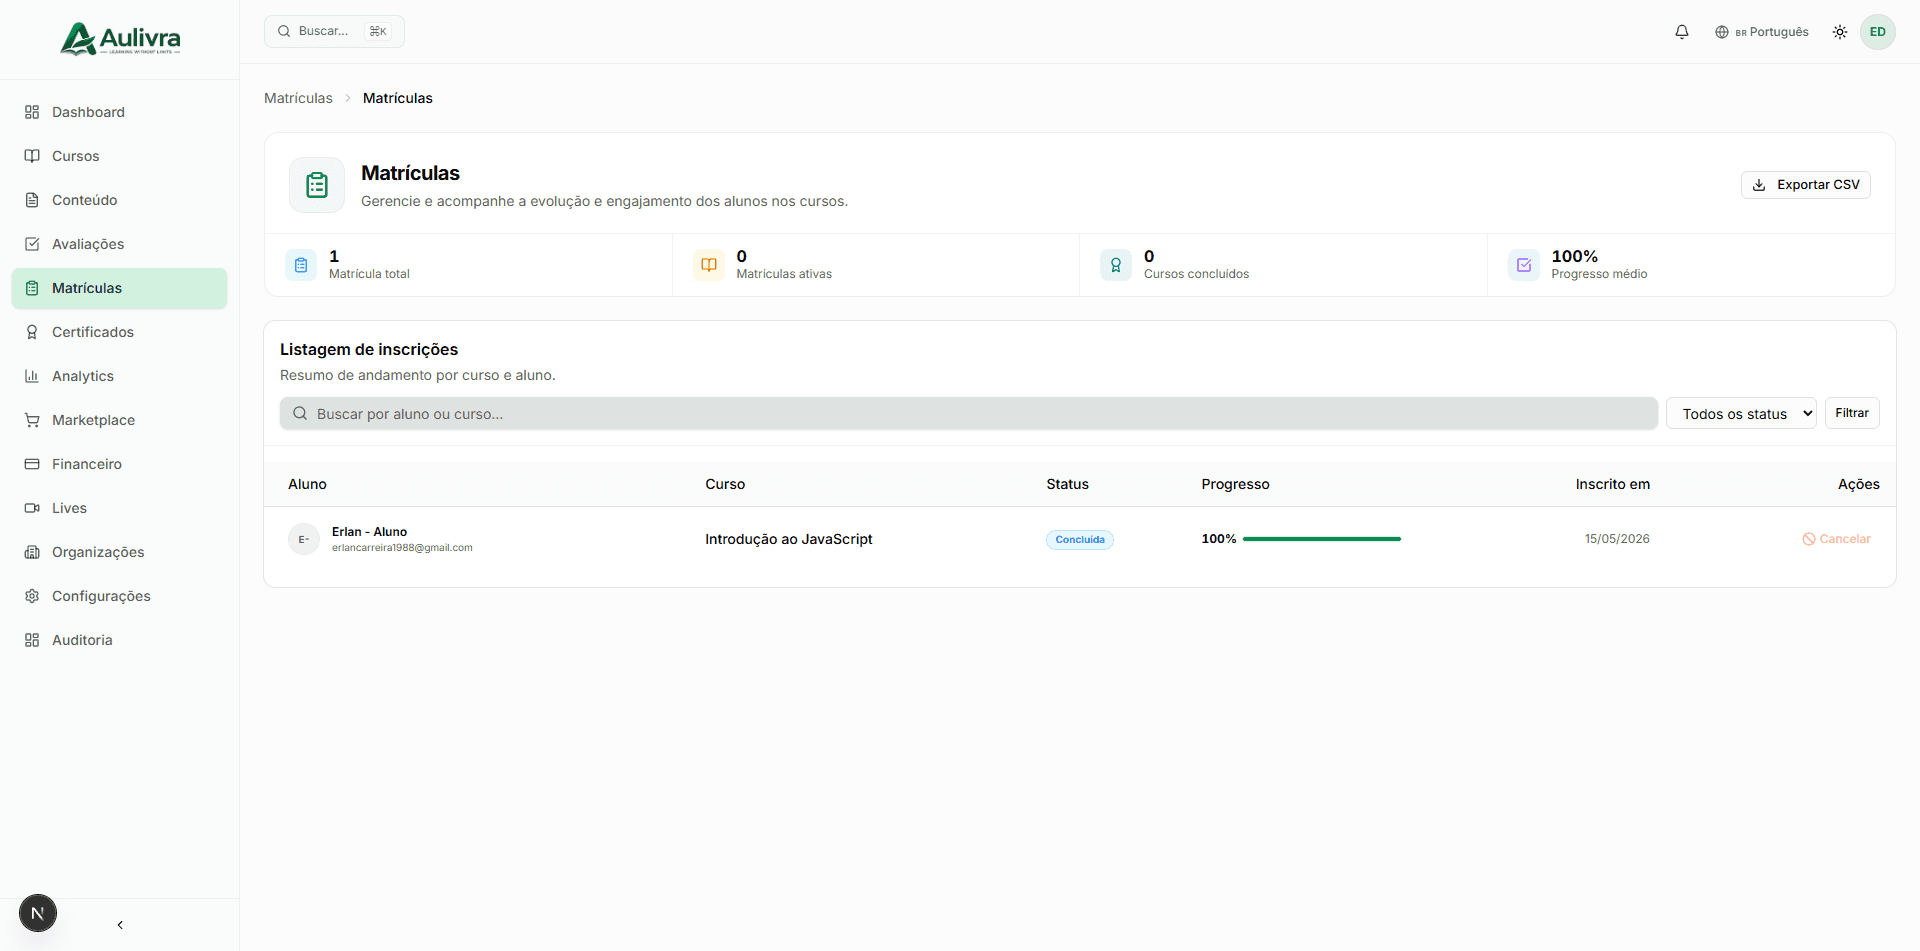Click the E- student avatar

(304, 539)
